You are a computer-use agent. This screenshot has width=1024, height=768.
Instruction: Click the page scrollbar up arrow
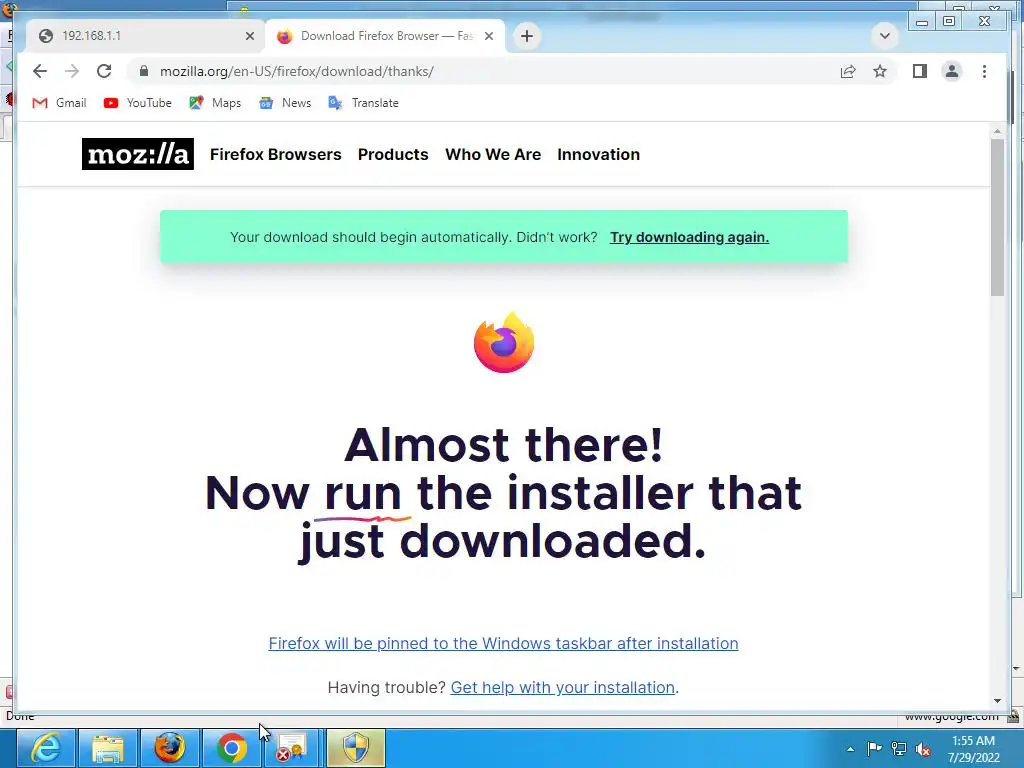(x=997, y=131)
